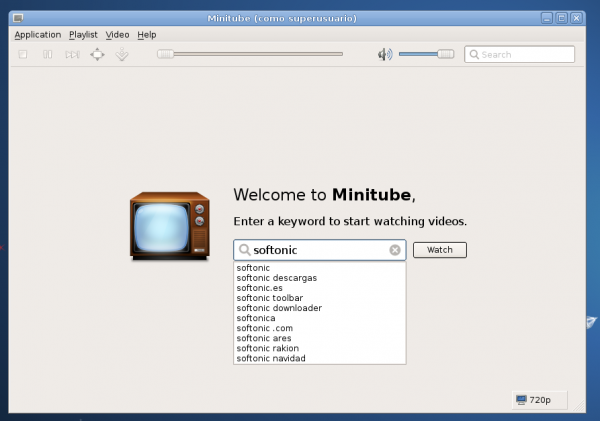Open the Video menu
Image resolution: width=600 pixels, height=421 pixels.
coord(117,34)
